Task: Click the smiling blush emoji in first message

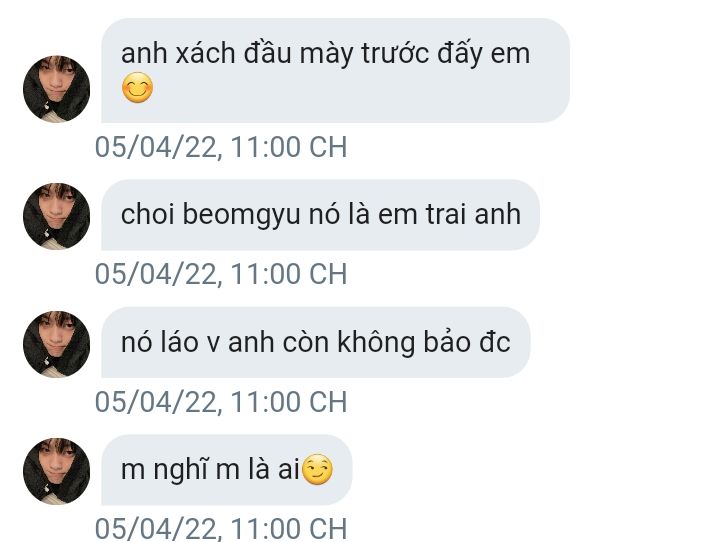Action: click(x=137, y=88)
